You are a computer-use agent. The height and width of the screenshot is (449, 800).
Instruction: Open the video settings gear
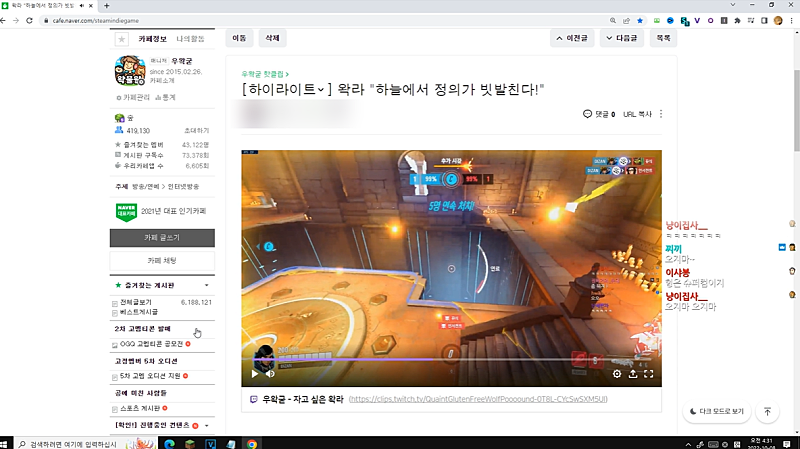point(617,374)
